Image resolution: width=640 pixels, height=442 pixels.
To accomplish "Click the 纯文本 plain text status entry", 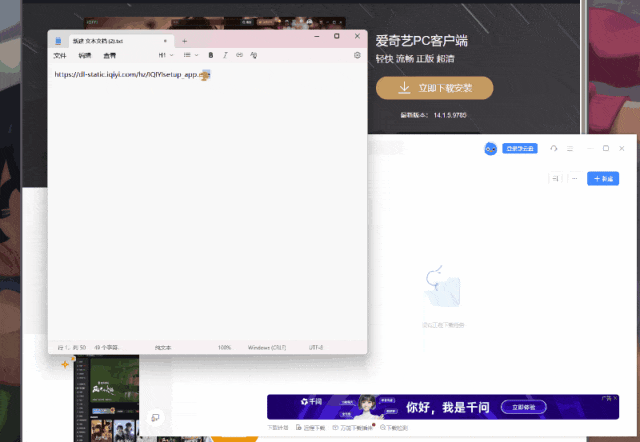I will pos(163,348).
